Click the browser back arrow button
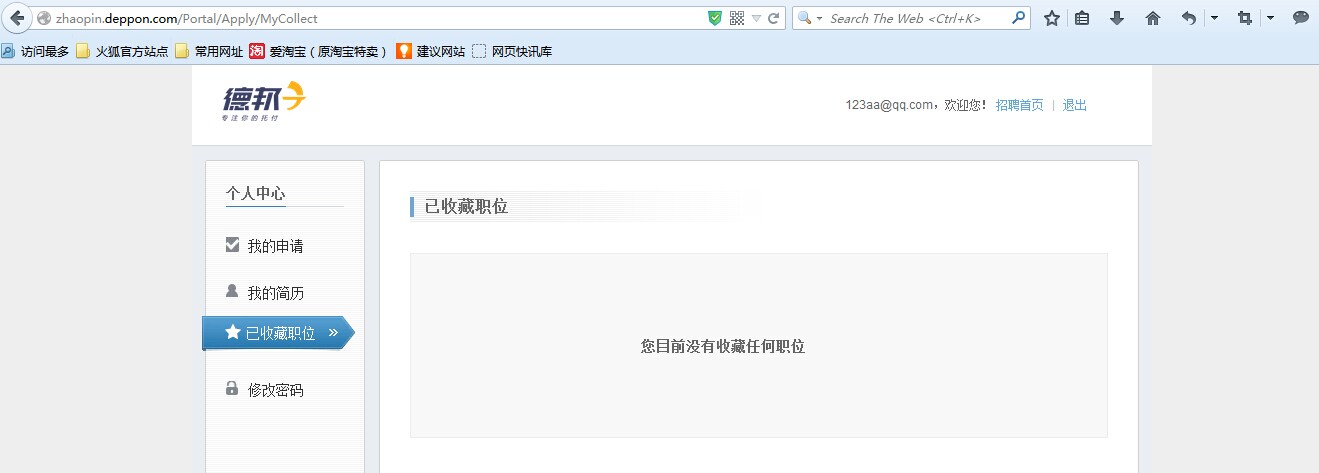 point(16,18)
